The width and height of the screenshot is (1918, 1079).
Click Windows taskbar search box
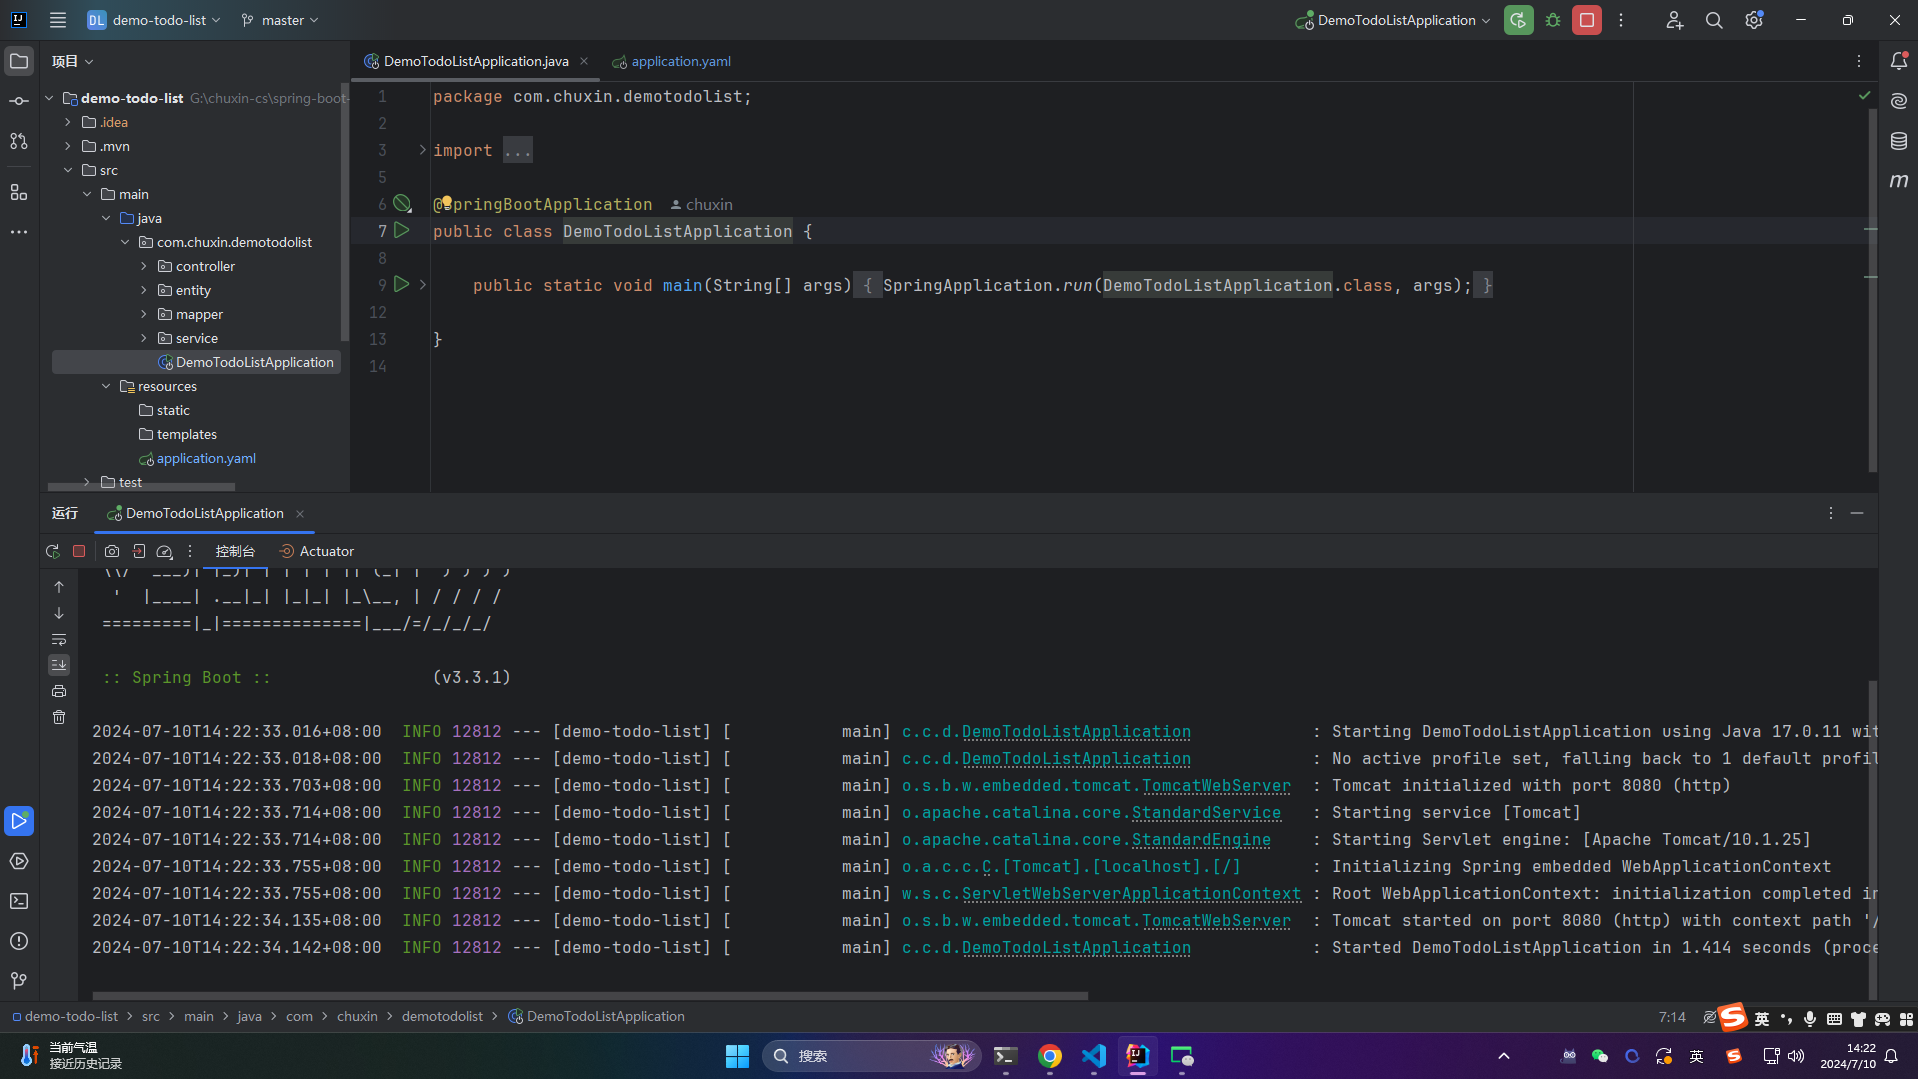pyautogui.click(x=871, y=1056)
